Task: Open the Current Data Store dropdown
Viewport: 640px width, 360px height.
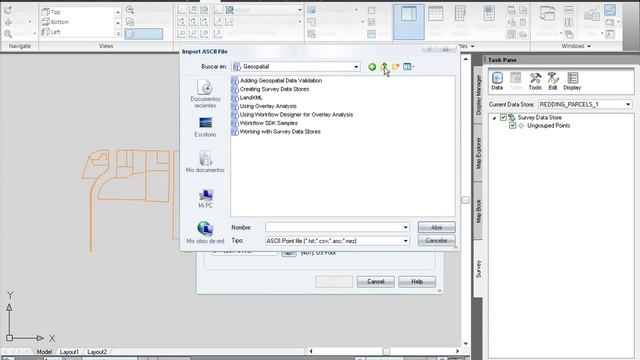Action: pos(628,104)
